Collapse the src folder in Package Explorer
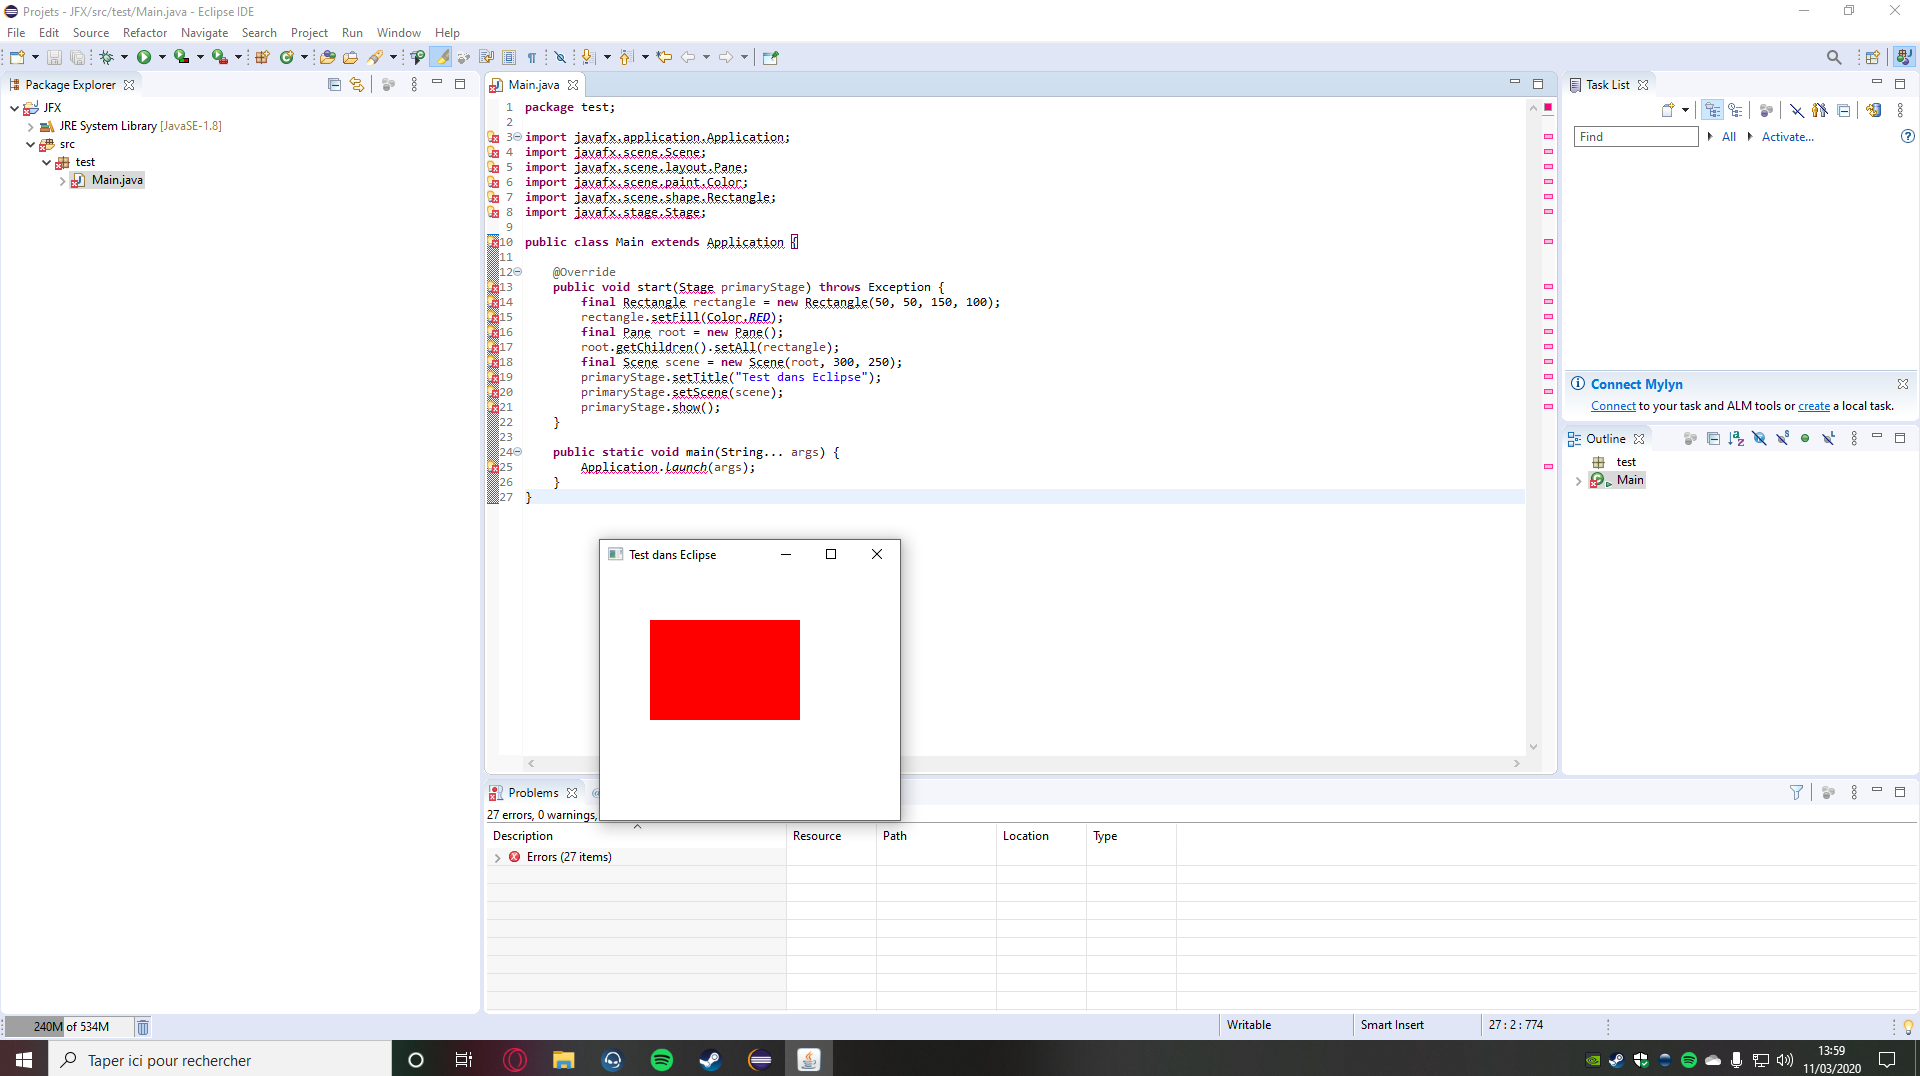The height and width of the screenshot is (1076, 1920). coord(31,144)
